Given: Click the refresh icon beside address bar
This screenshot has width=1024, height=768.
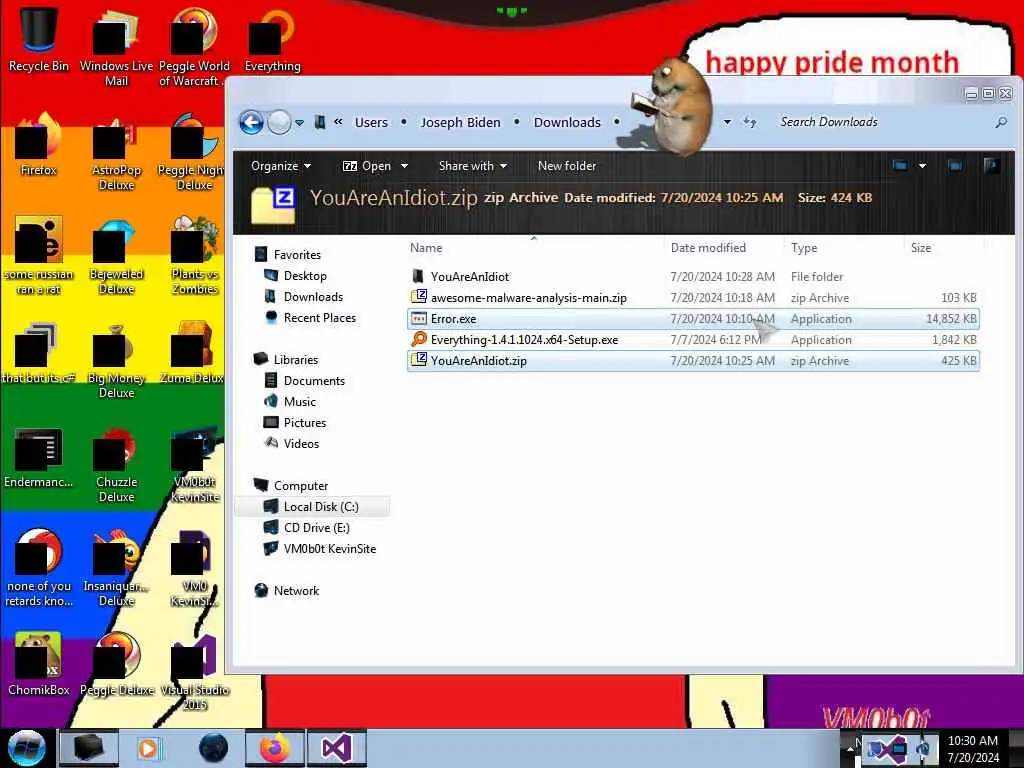Looking at the screenshot, I should tap(750, 122).
